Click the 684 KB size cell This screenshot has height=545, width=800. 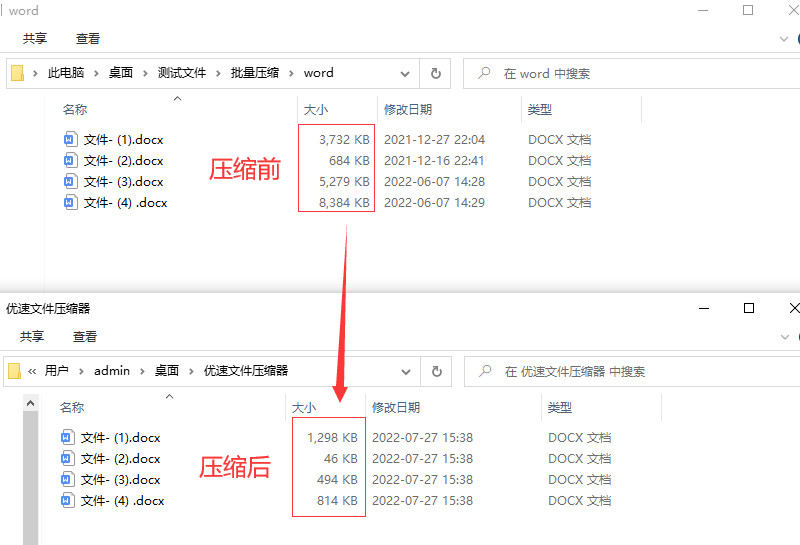tap(349, 160)
